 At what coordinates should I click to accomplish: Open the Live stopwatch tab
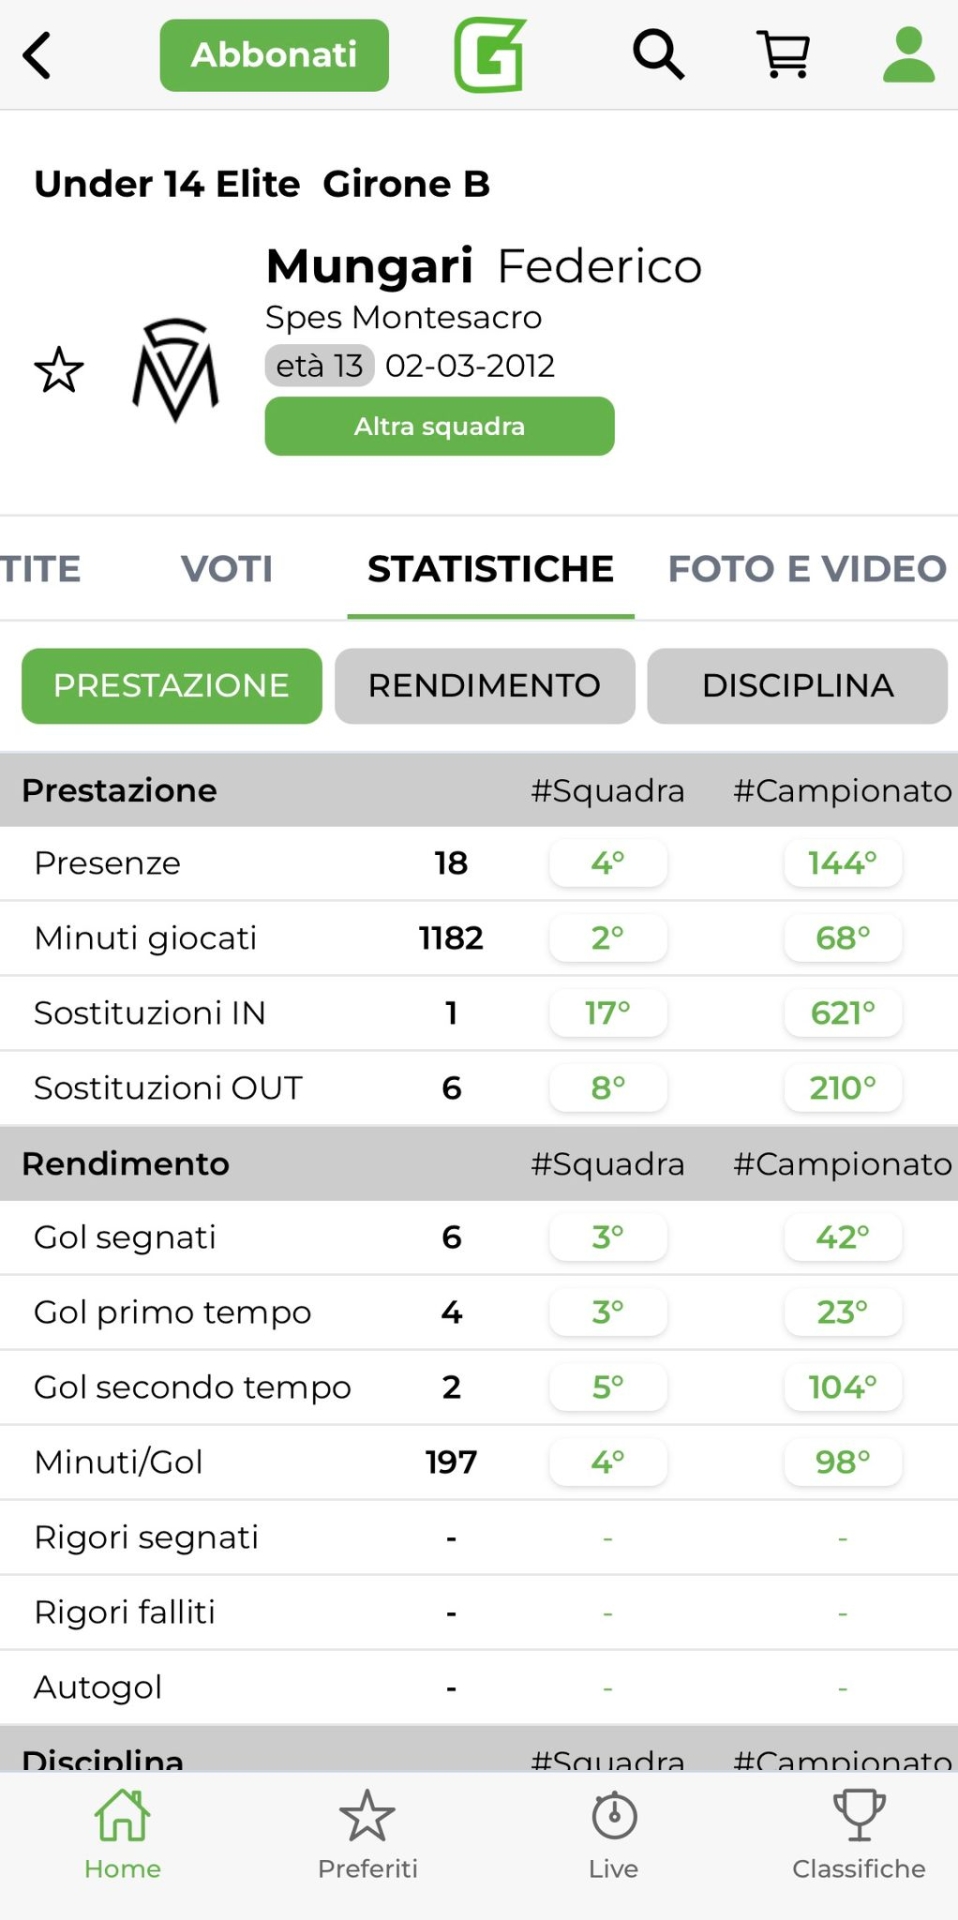(613, 1834)
